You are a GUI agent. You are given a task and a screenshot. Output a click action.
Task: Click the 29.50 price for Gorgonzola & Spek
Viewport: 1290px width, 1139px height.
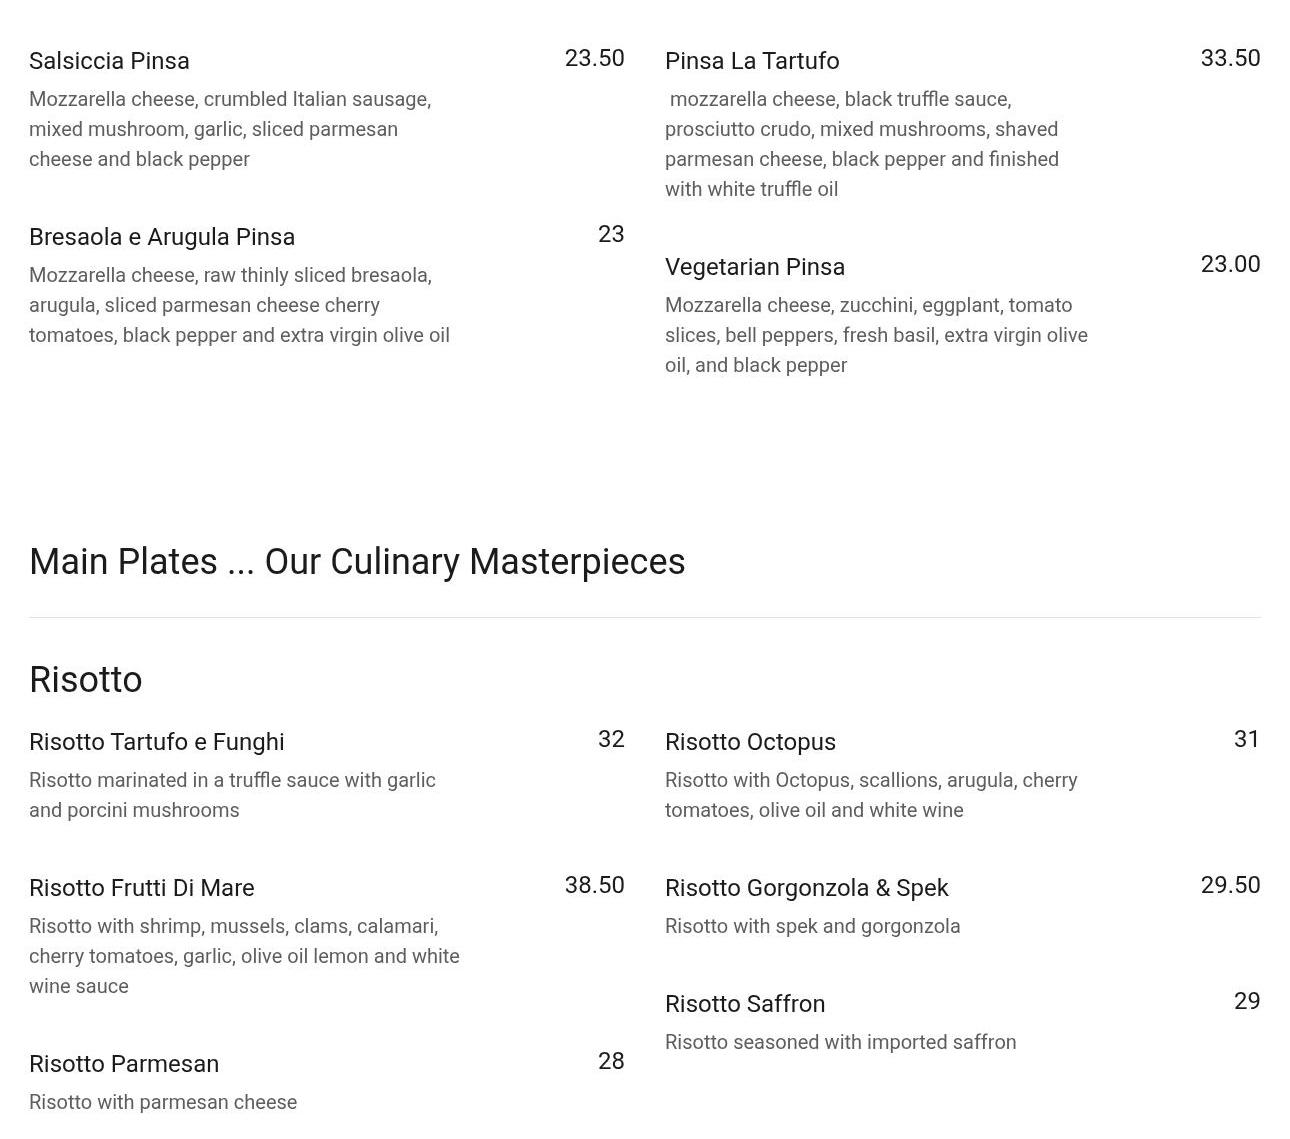point(1230,885)
